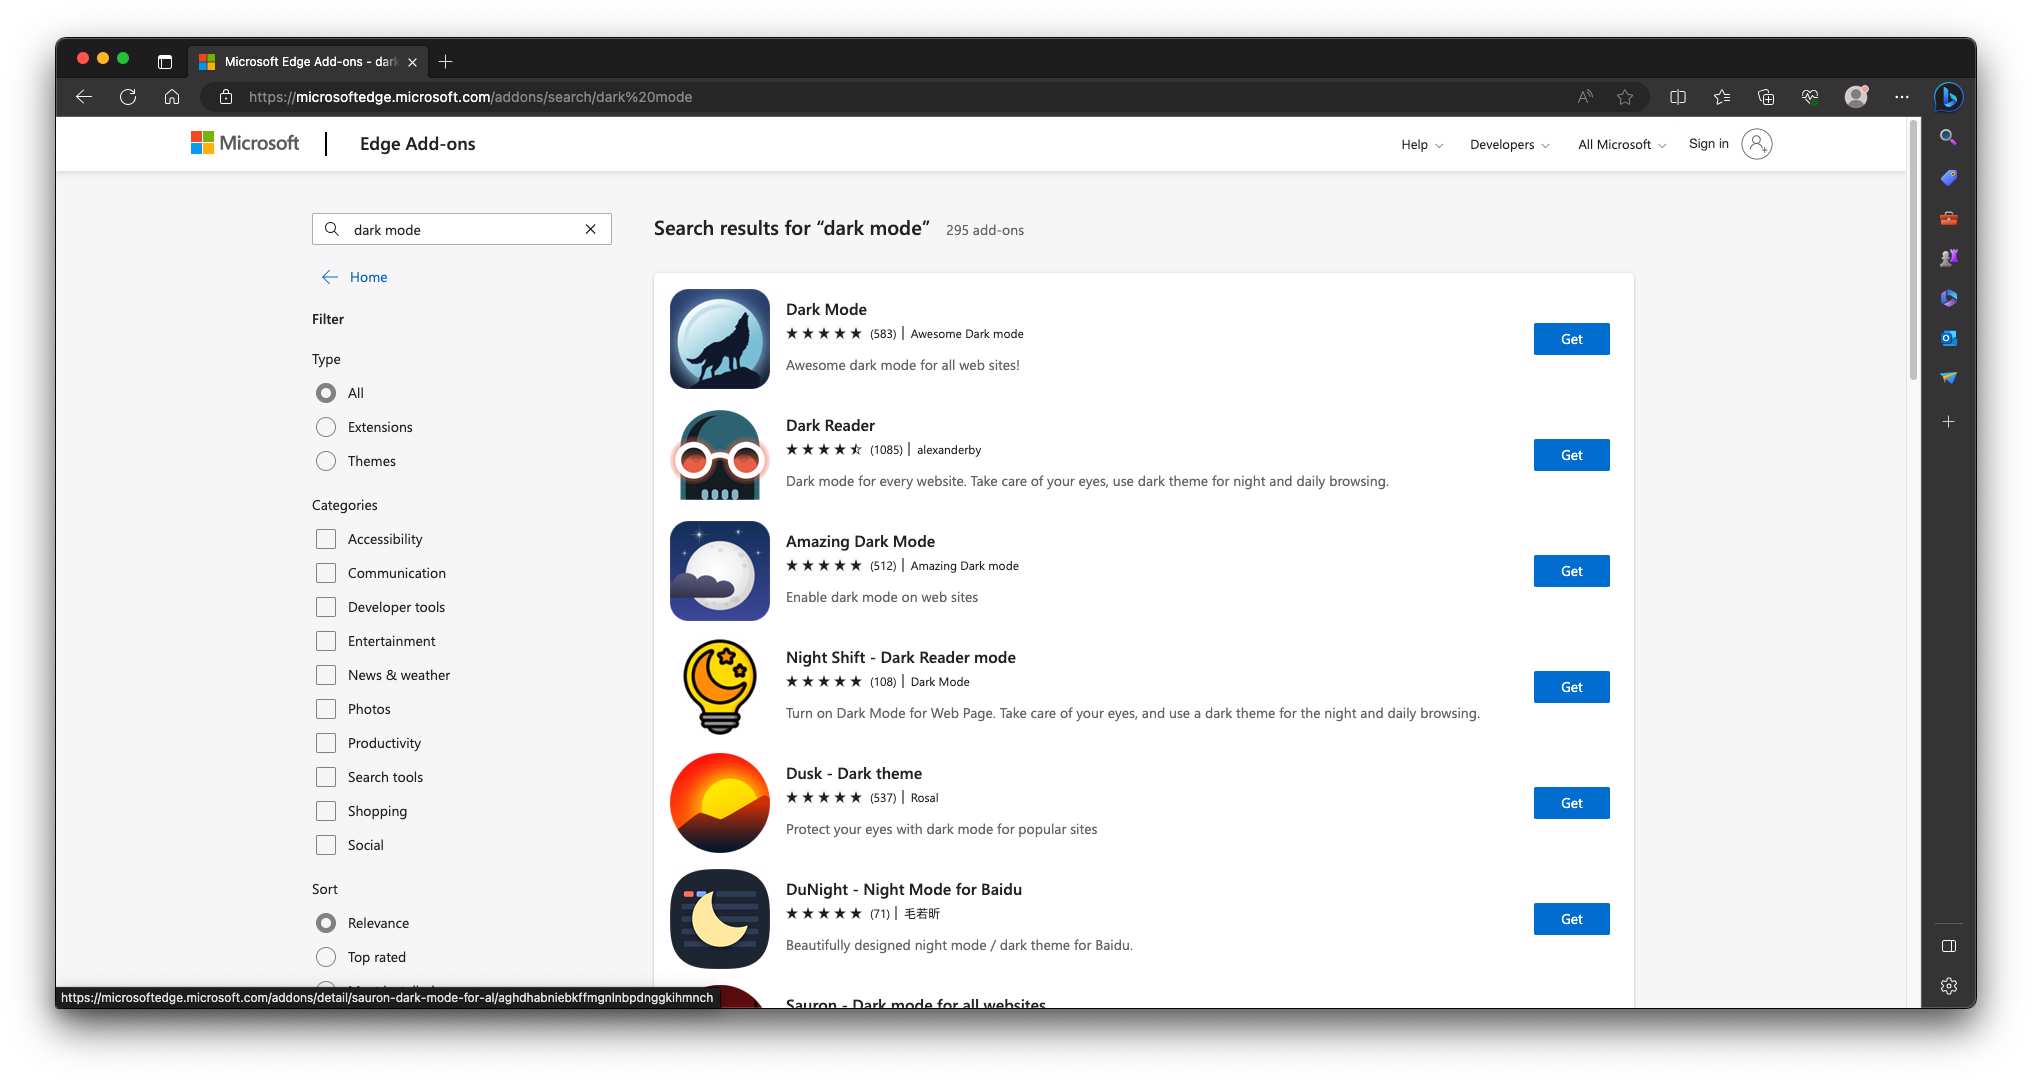The image size is (2032, 1082).
Task: Get the Dusk - Dark theme extension
Action: [x=1571, y=803]
